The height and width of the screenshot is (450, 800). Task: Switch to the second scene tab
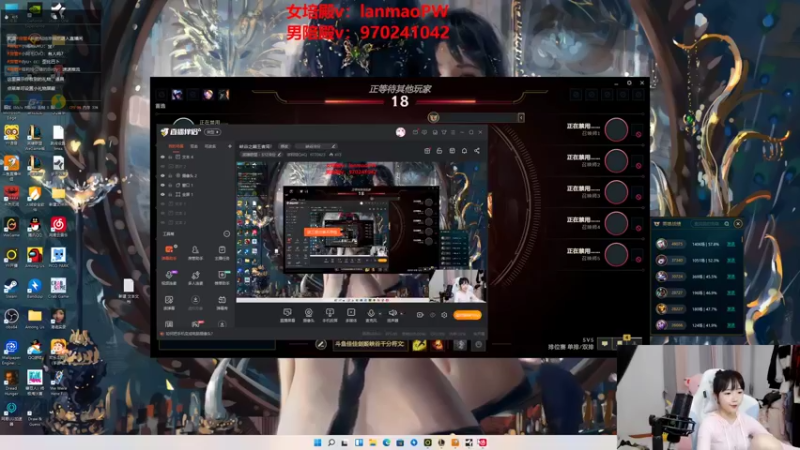click(x=194, y=146)
